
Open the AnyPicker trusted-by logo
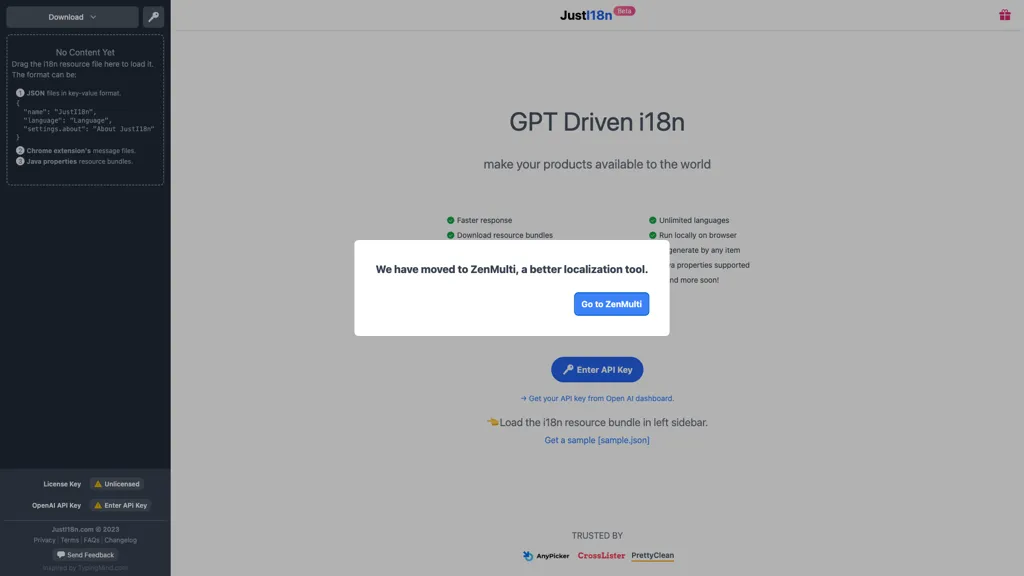coord(546,556)
